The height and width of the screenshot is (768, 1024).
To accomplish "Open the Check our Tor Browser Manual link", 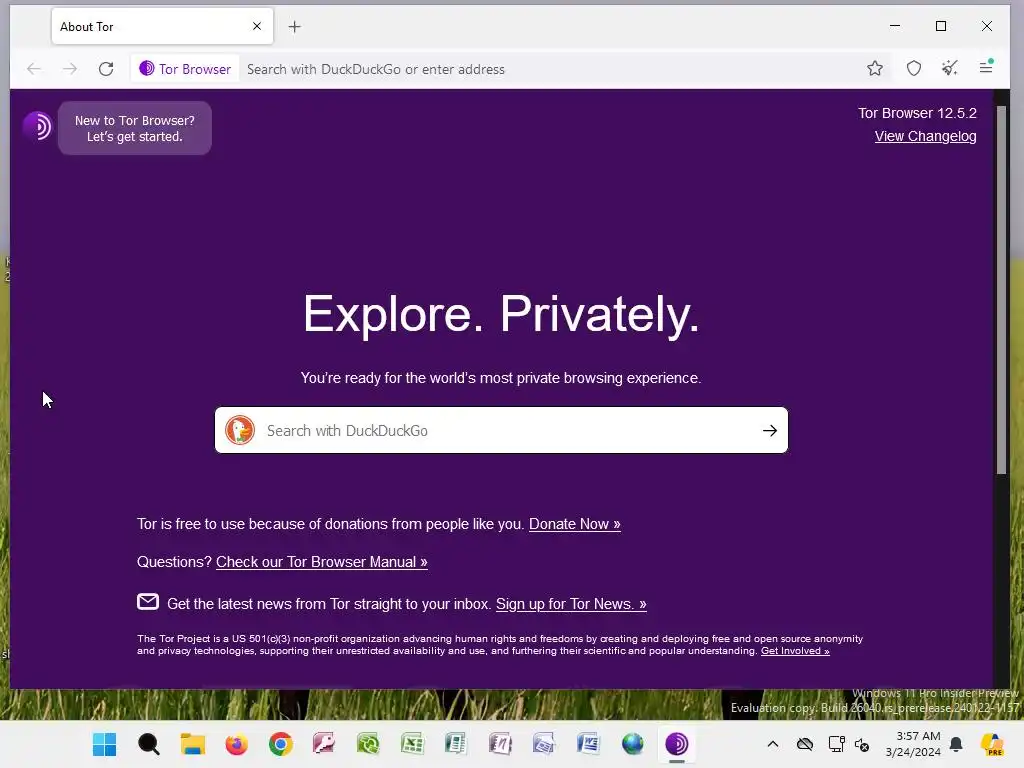I will [322, 562].
